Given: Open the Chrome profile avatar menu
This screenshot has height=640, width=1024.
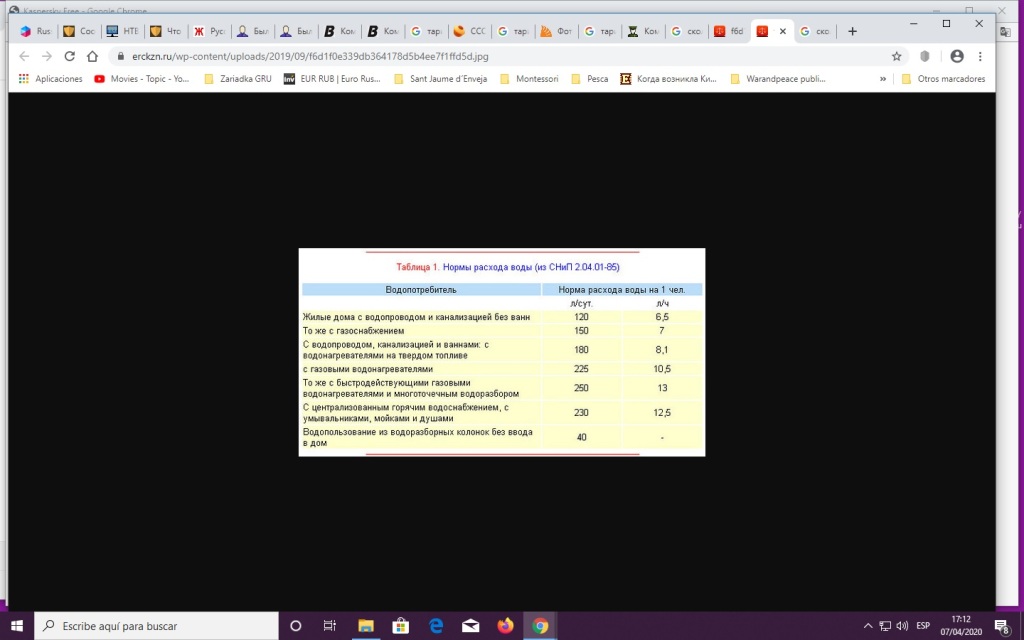Looking at the screenshot, I should click(957, 57).
